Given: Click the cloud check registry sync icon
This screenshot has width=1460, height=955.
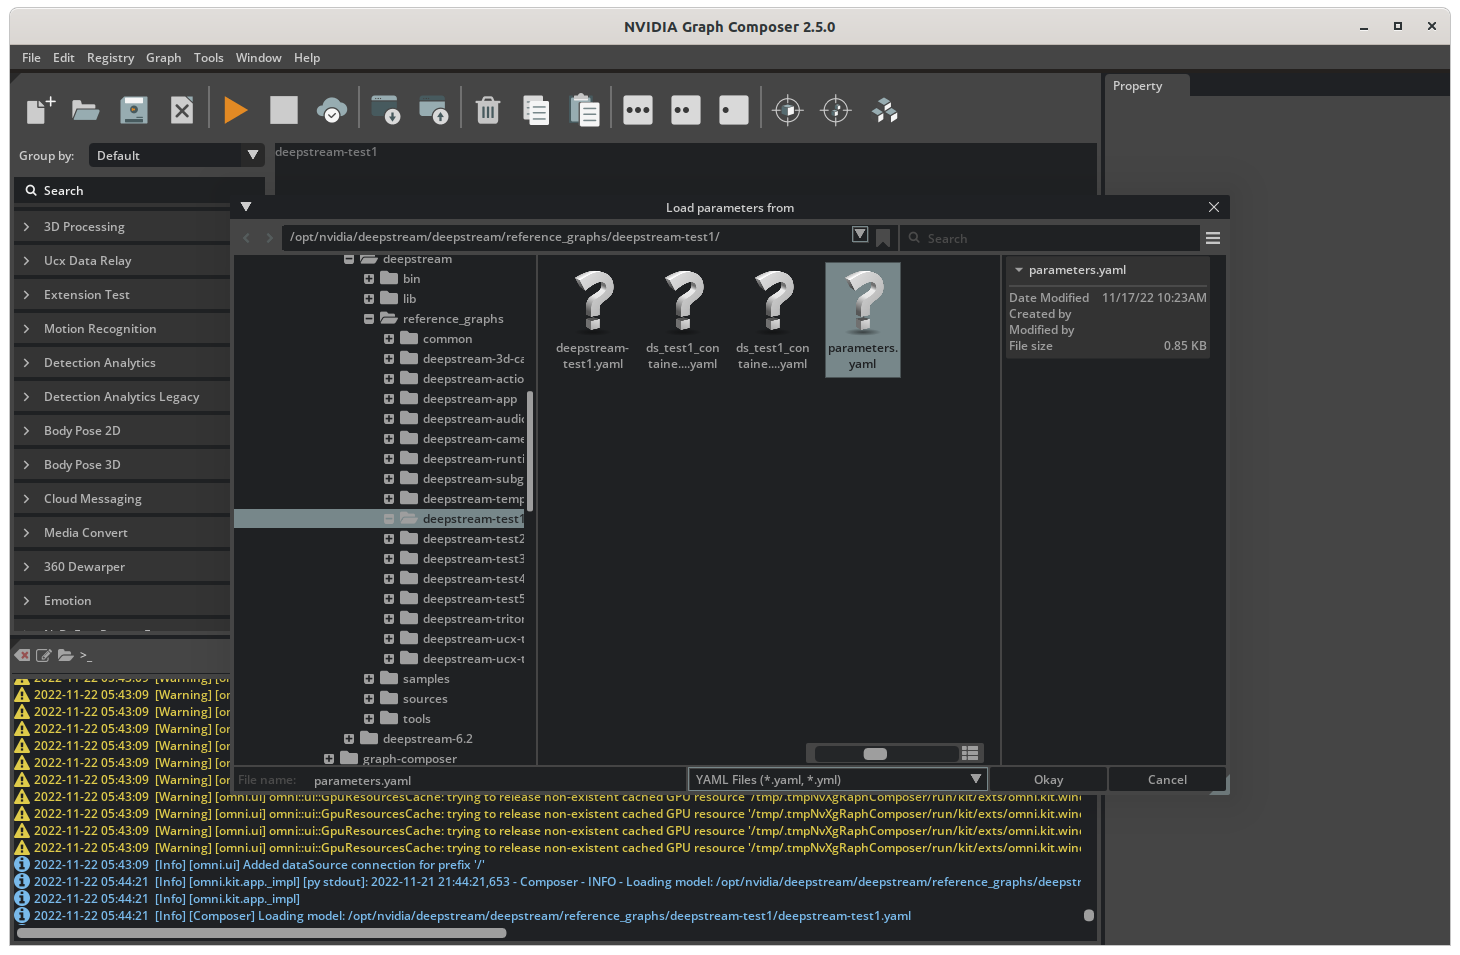Looking at the screenshot, I should pyautogui.click(x=332, y=110).
